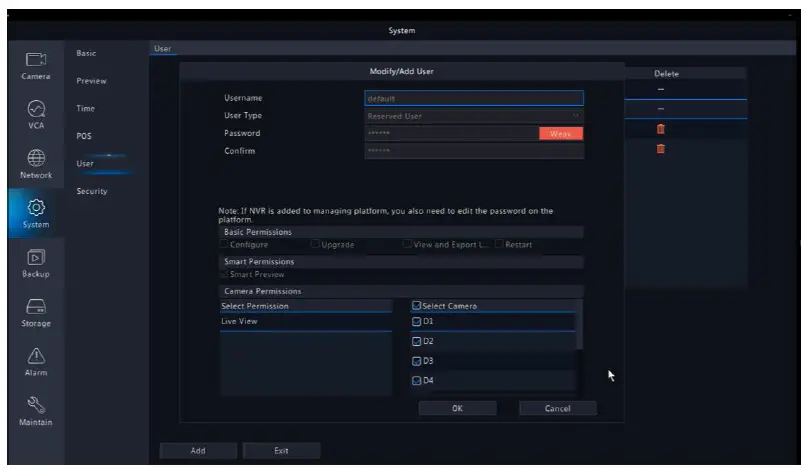Uncheck camera D4 checkbox

(416, 381)
